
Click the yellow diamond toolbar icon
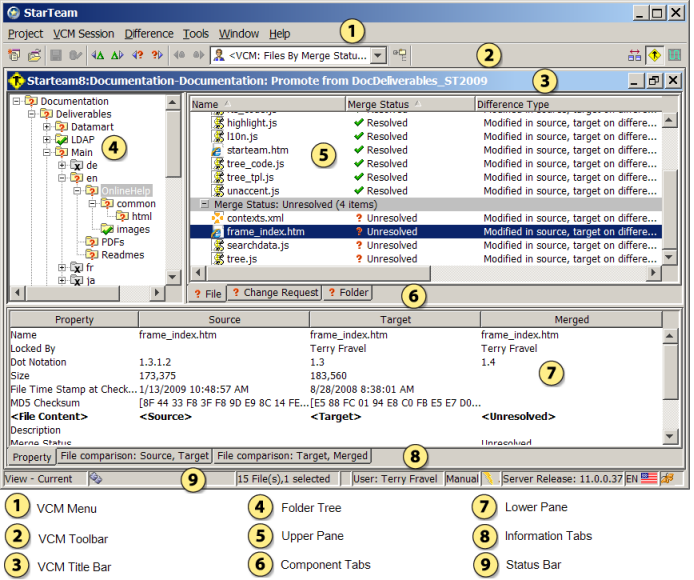pos(655,56)
